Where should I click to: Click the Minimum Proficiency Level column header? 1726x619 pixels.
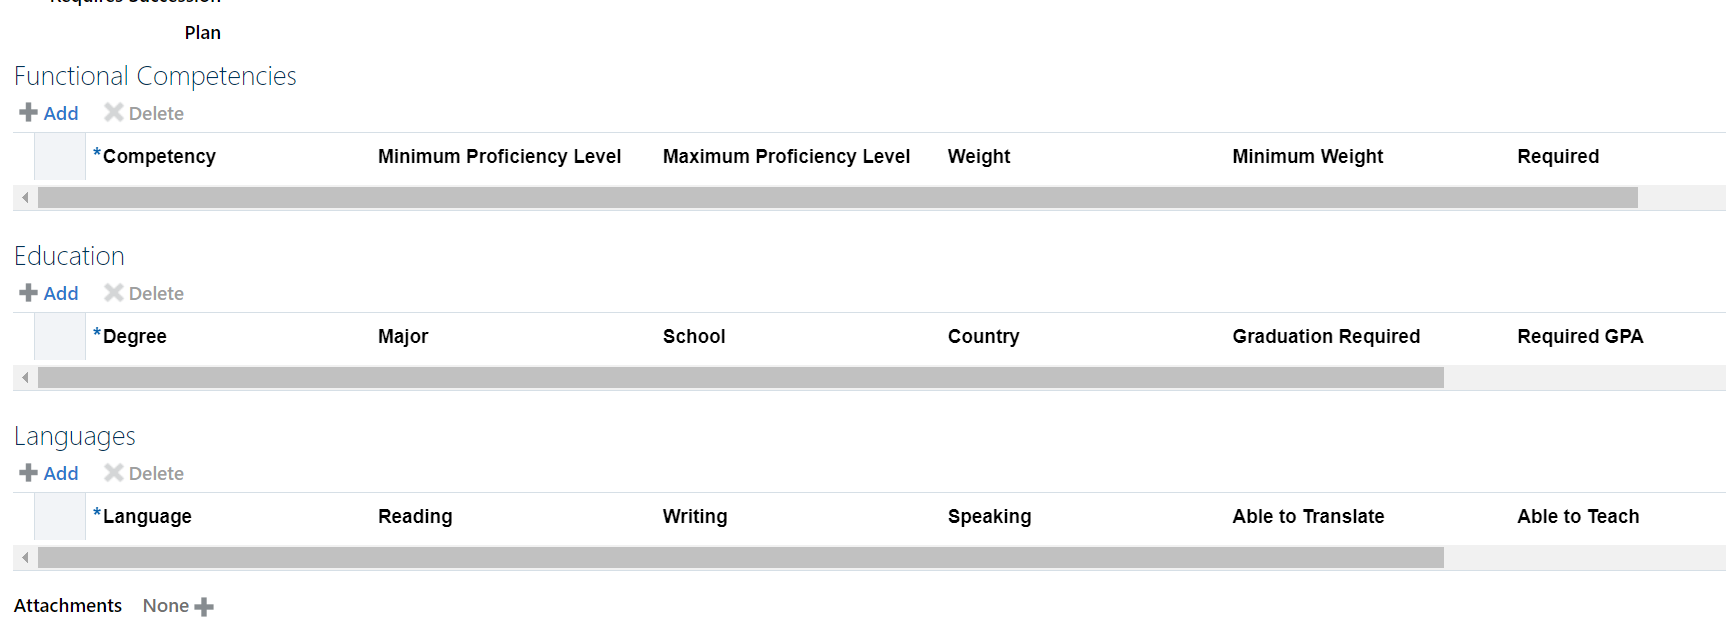(500, 156)
